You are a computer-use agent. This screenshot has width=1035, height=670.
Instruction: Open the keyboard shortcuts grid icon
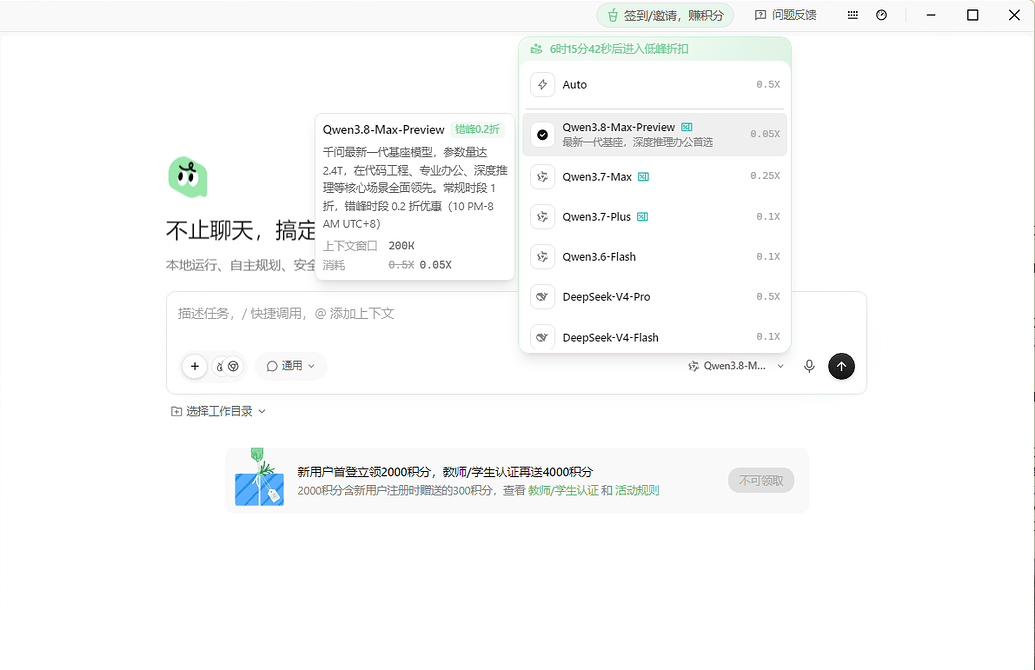click(853, 15)
